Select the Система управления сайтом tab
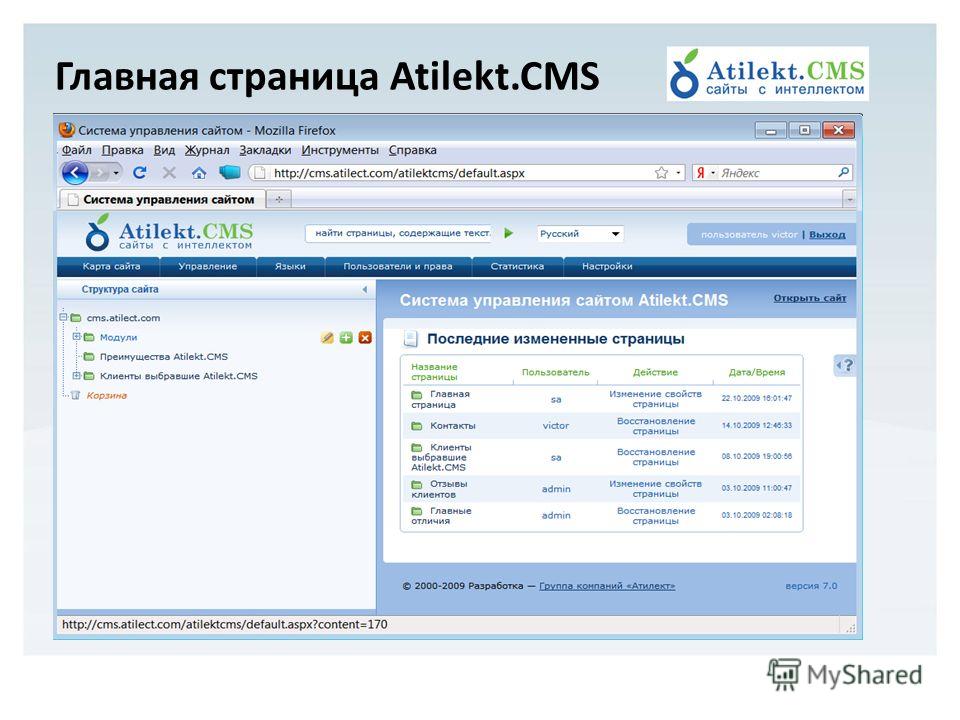The height and width of the screenshot is (720, 960). coord(162,199)
